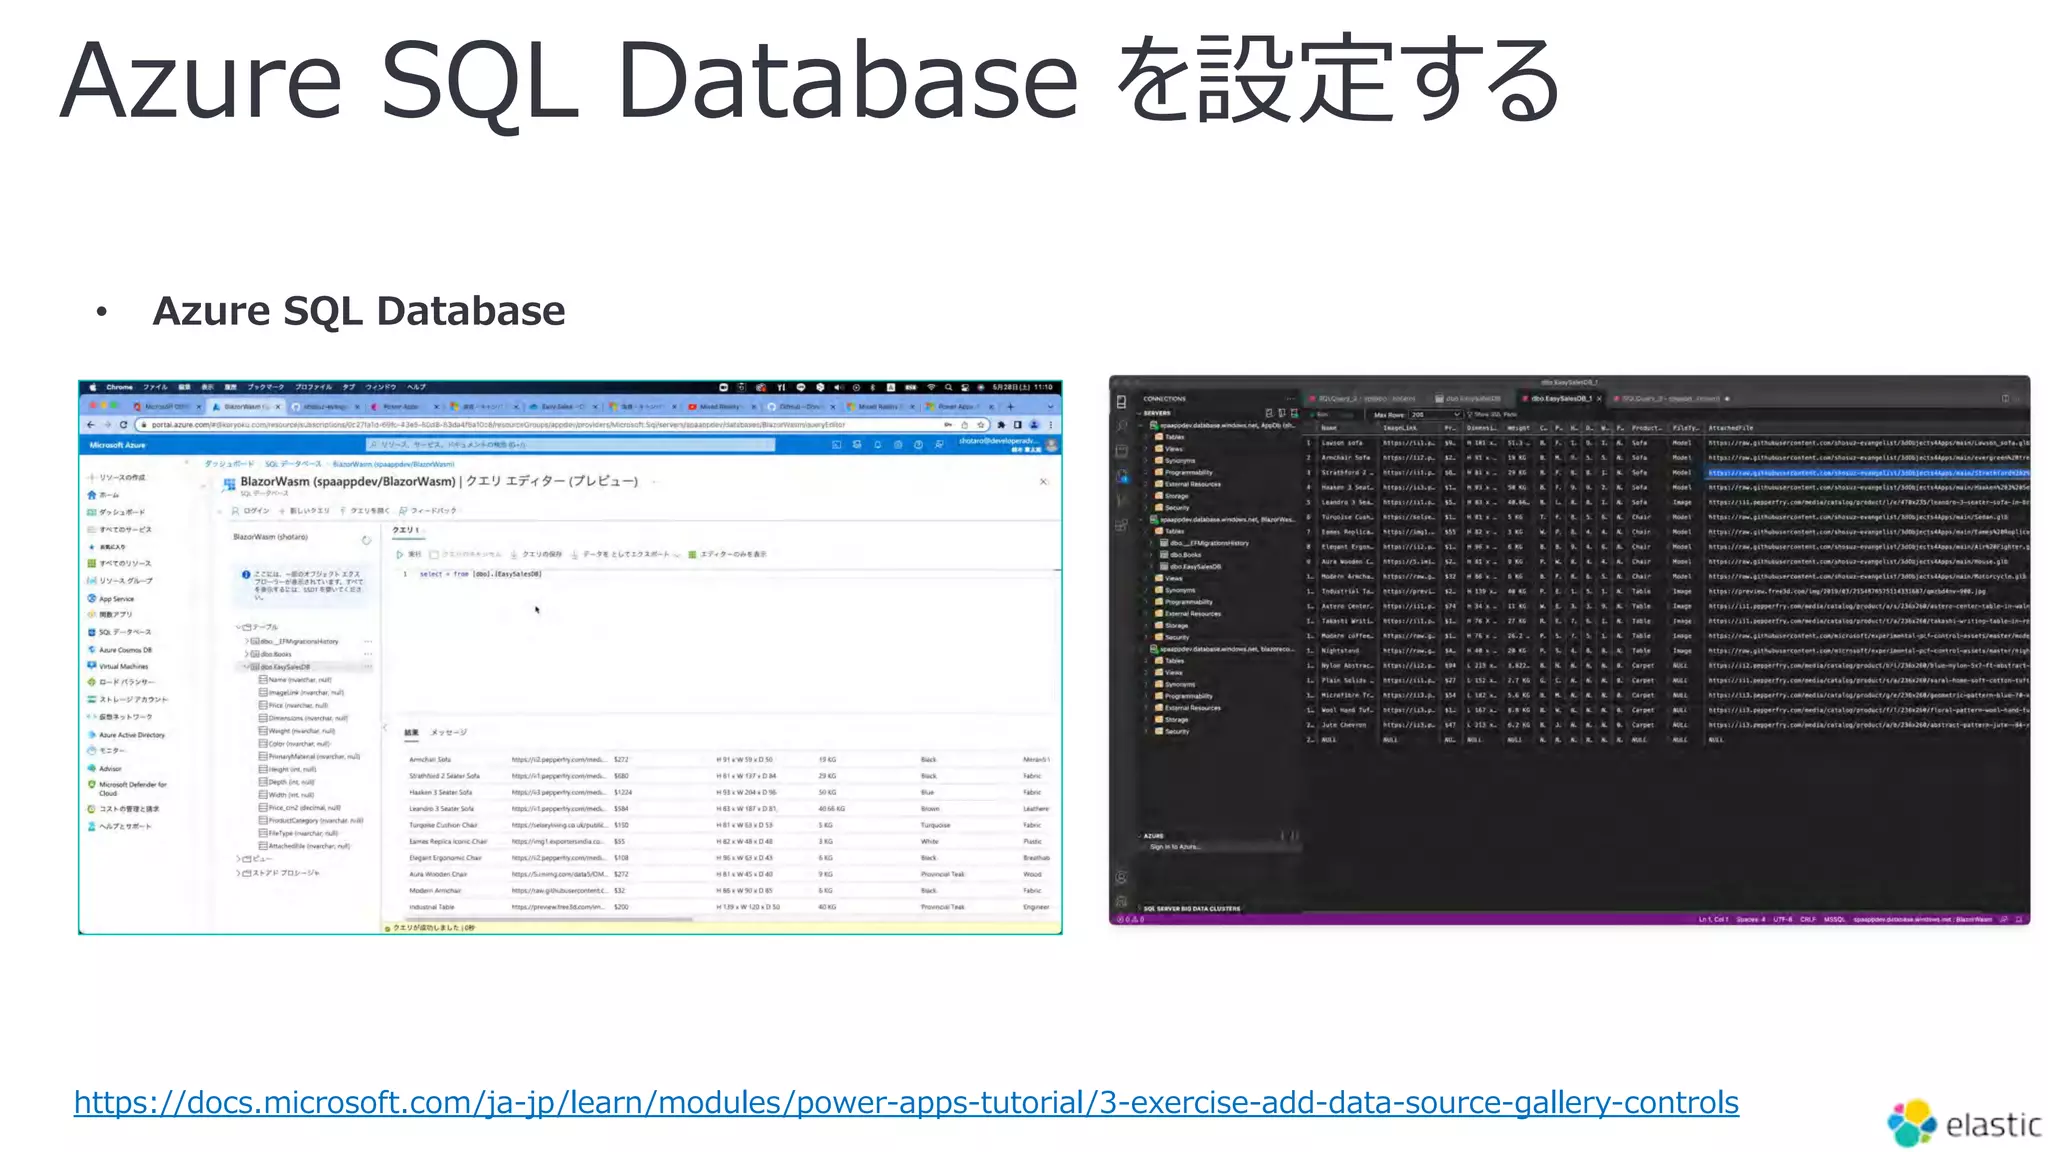
Task: Collapse dbo.EasySalesDB in the Azure object explorer
Action: [x=247, y=667]
